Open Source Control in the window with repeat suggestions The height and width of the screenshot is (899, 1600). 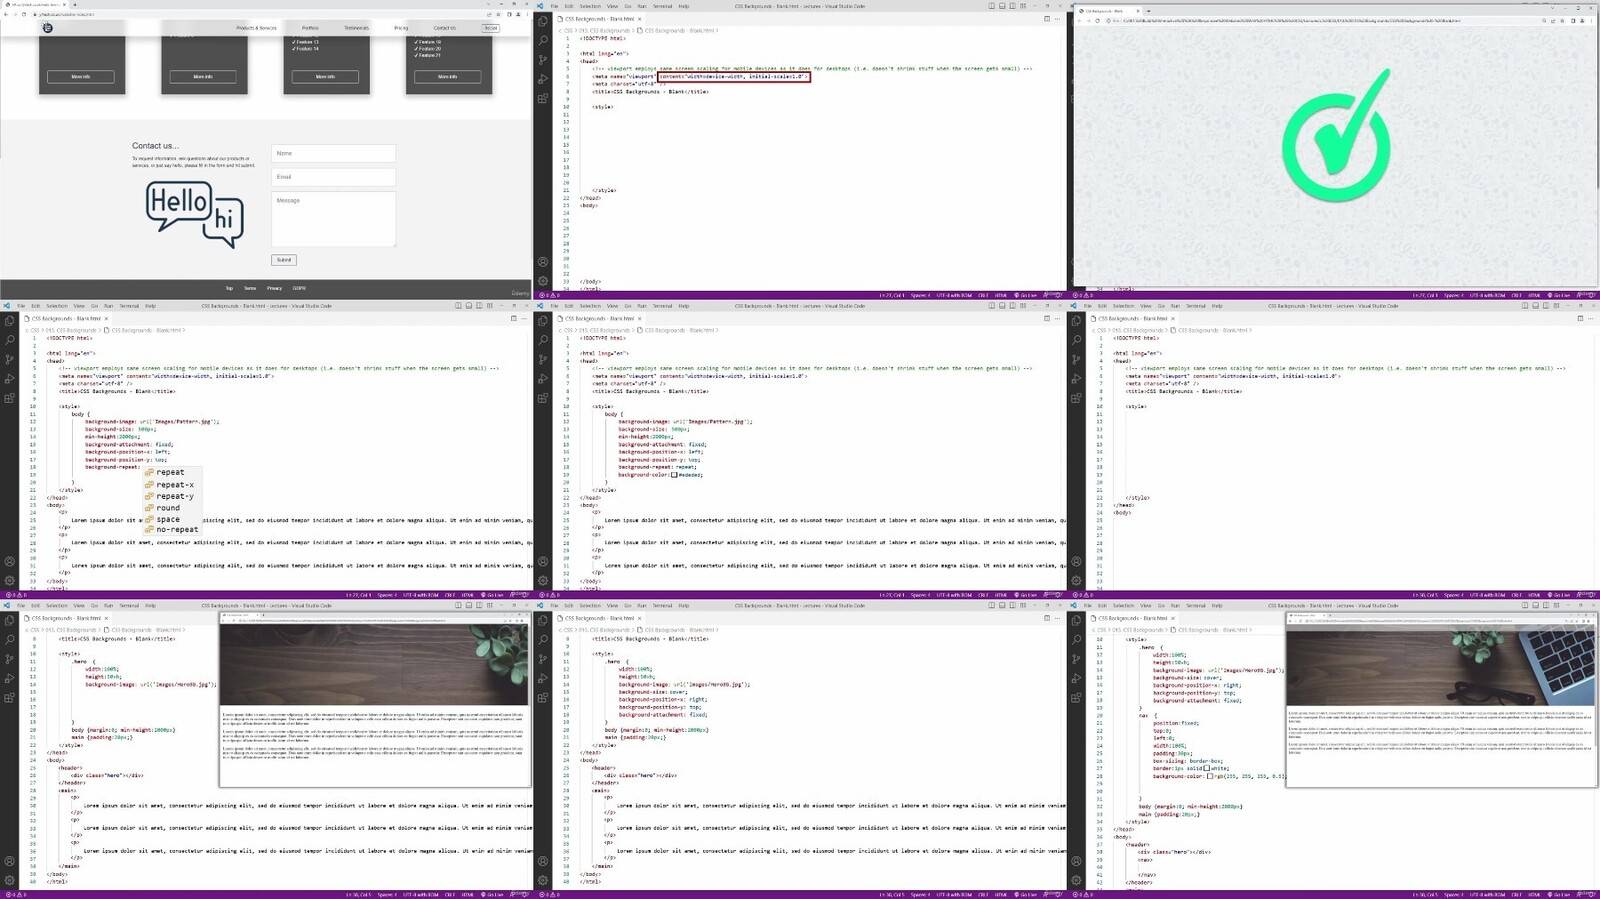pyautogui.click(x=10, y=359)
